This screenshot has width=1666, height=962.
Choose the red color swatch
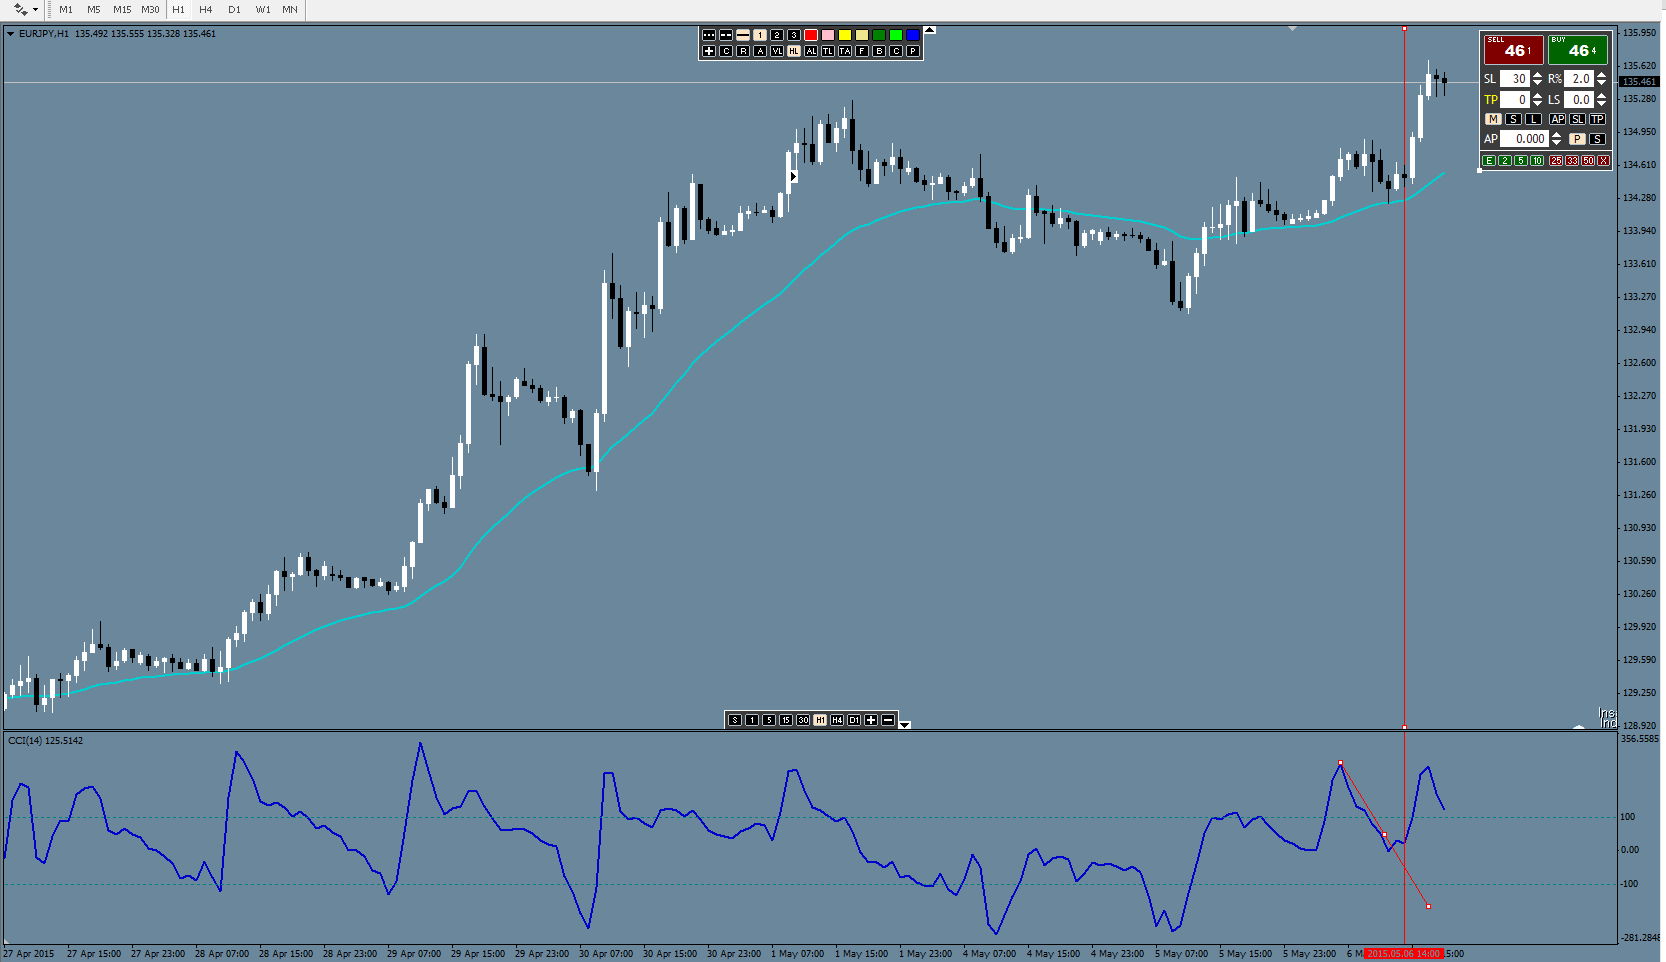[x=811, y=35]
